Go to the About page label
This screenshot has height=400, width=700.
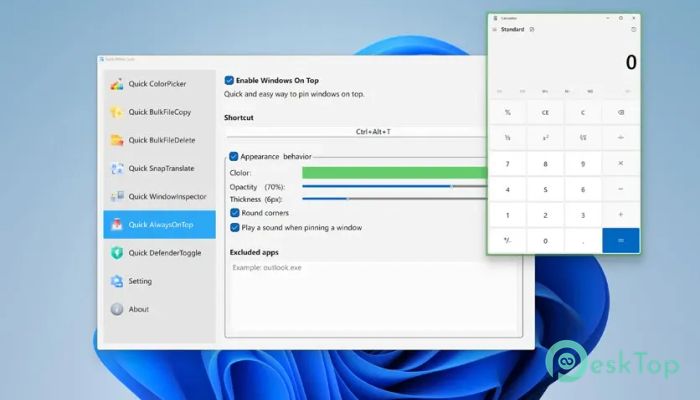[138, 309]
